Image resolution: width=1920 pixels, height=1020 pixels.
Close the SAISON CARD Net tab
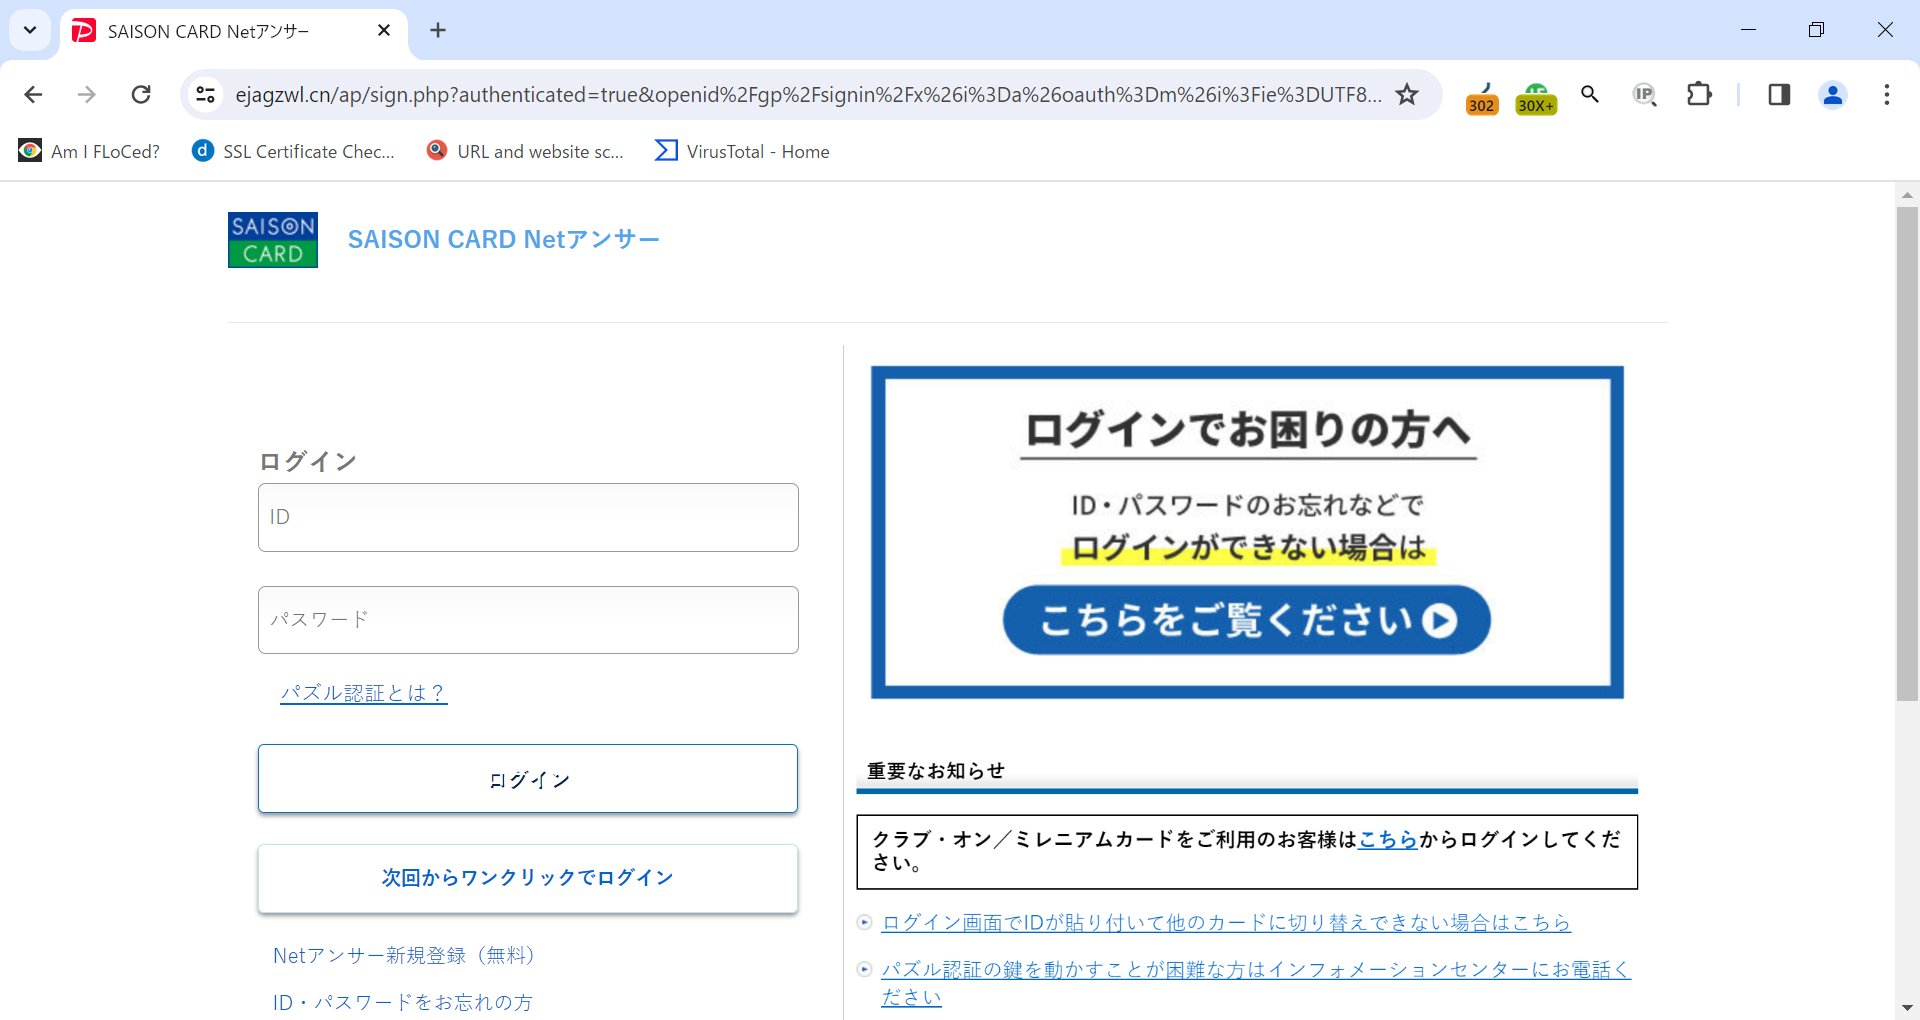(x=384, y=31)
